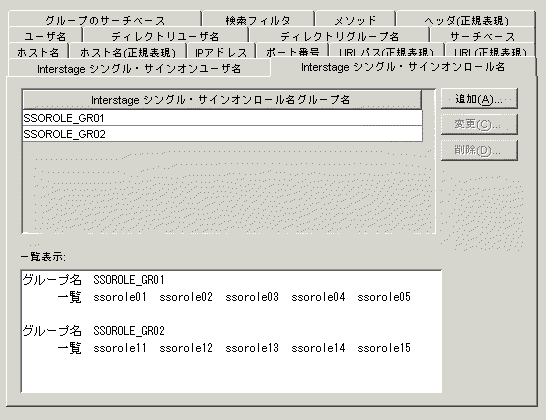Switch to the 検索フィルタ tab

coord(258,20)
